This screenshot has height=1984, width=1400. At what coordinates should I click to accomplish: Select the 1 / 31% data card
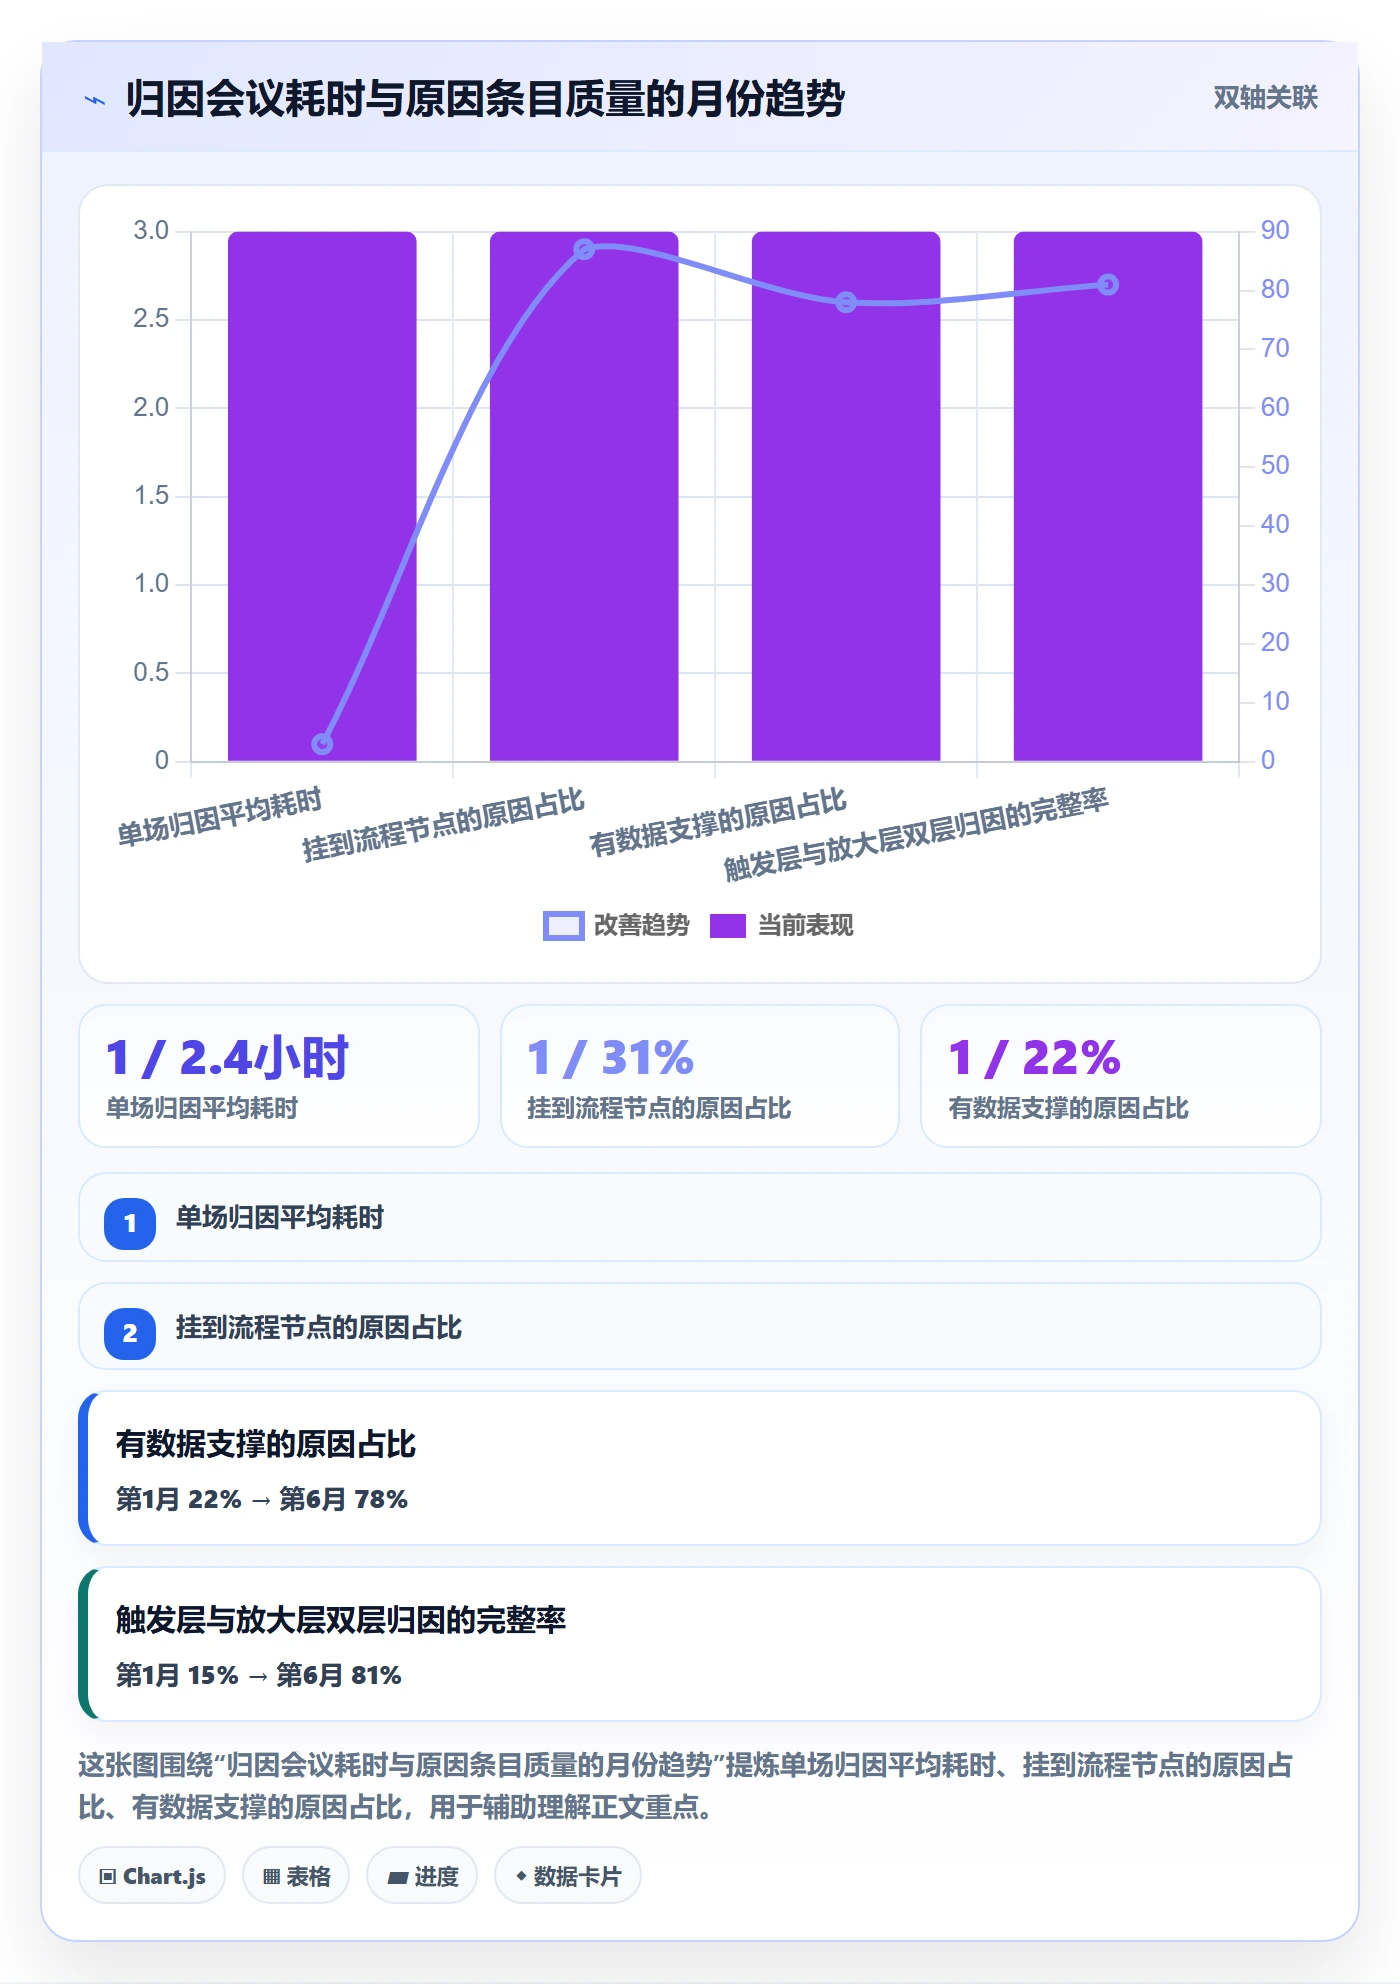(700, 1076)
